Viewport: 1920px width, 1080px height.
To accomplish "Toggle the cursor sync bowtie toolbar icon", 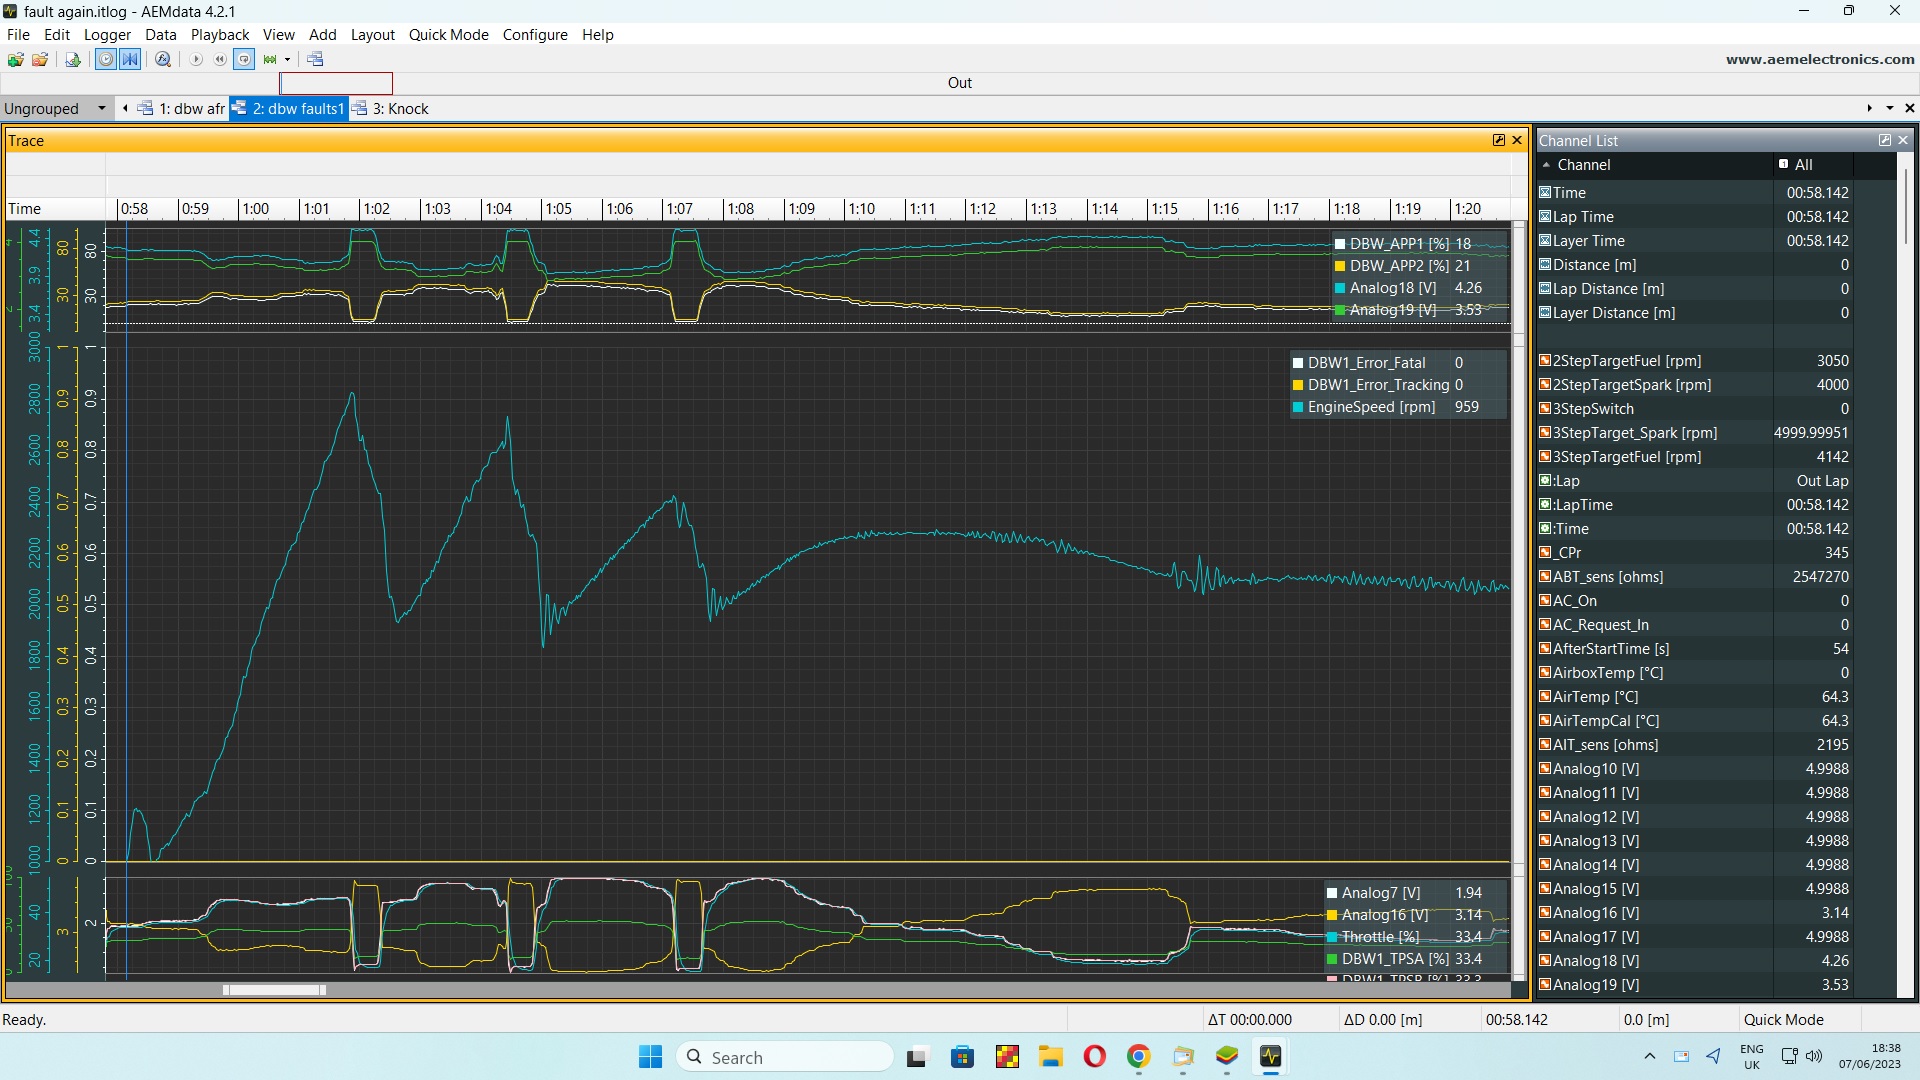I will 130,60.
